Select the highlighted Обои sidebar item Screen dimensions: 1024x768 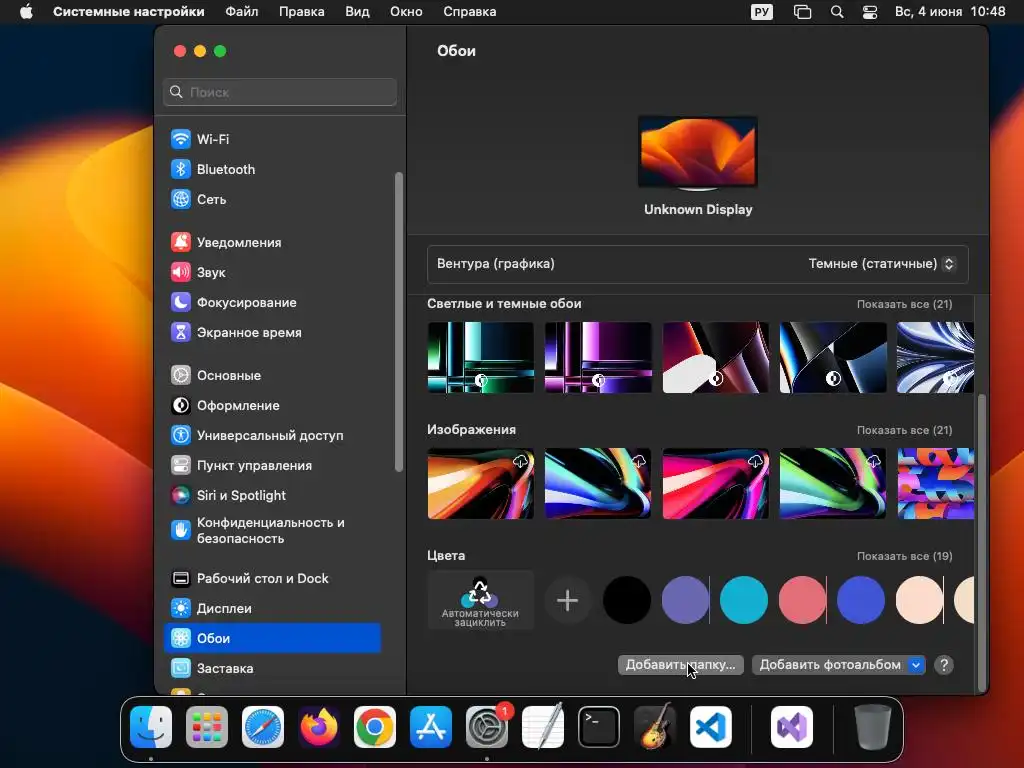click(x=272, y=639)
